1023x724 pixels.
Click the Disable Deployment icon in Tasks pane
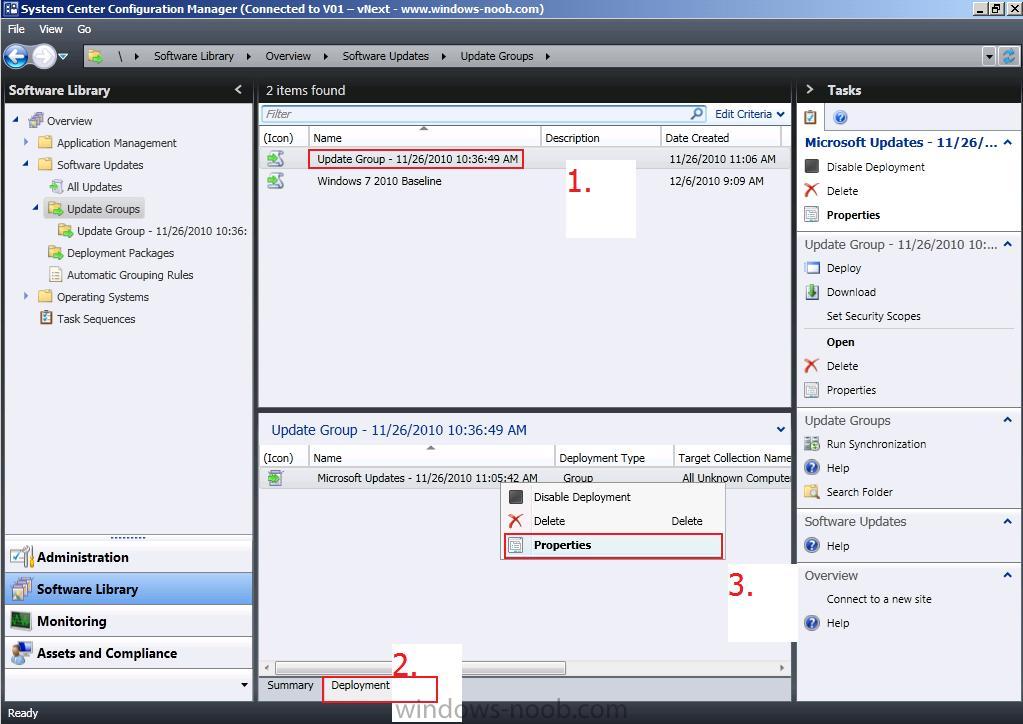click(812, 166)
